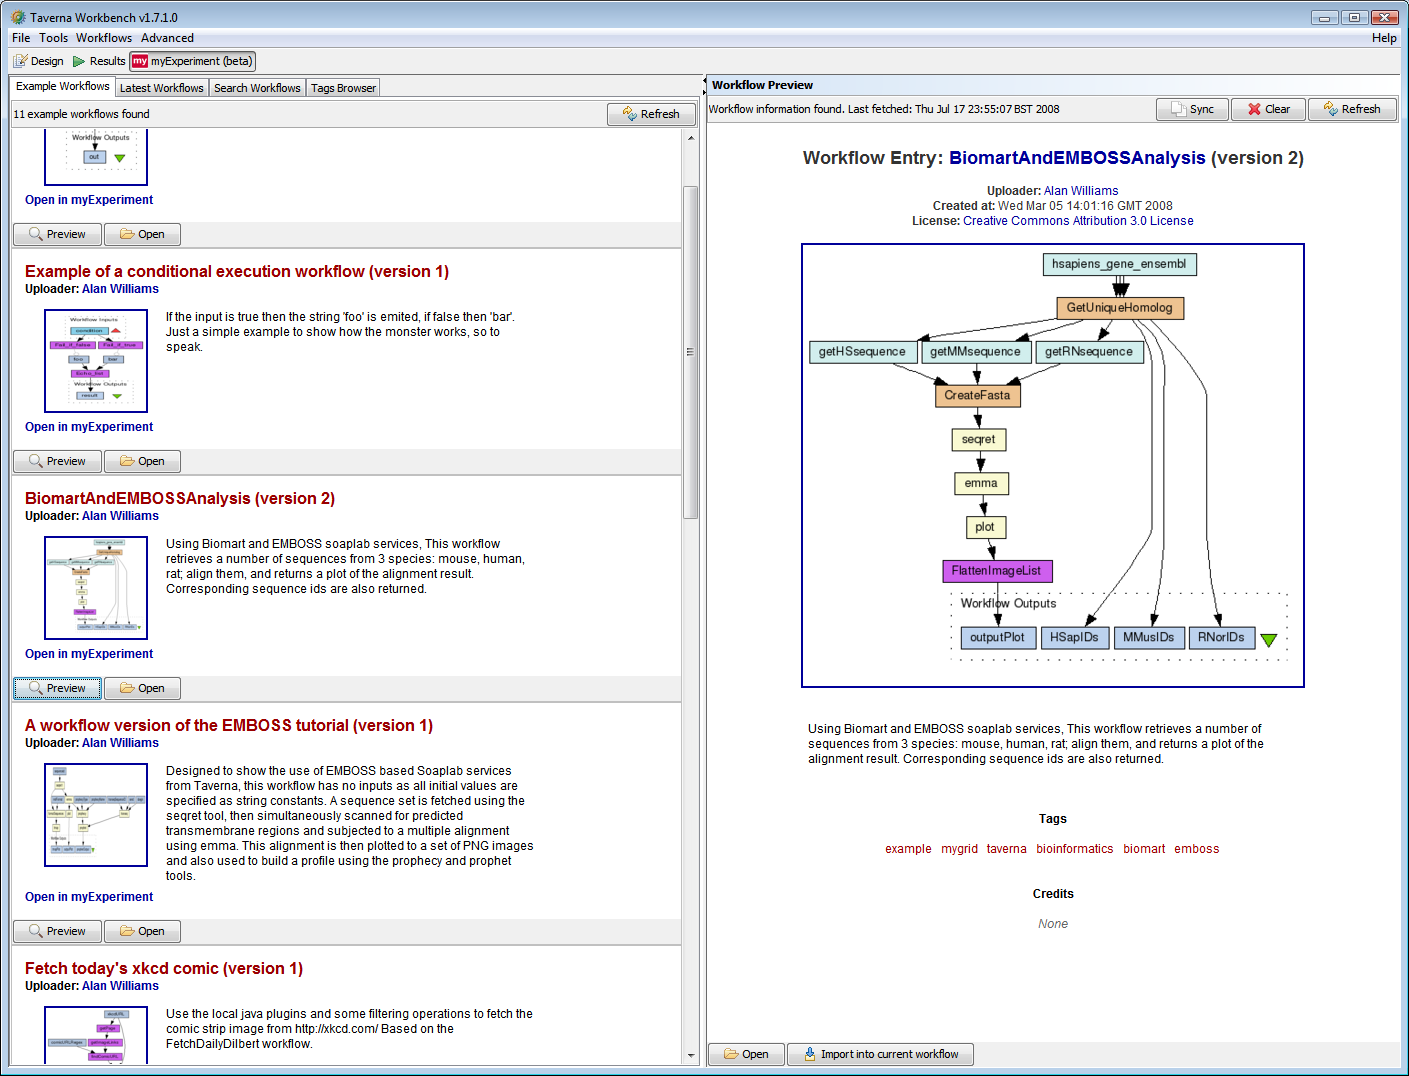Preview the BiomartAndEMBOSSAnalysis workflow

[57, 688]
